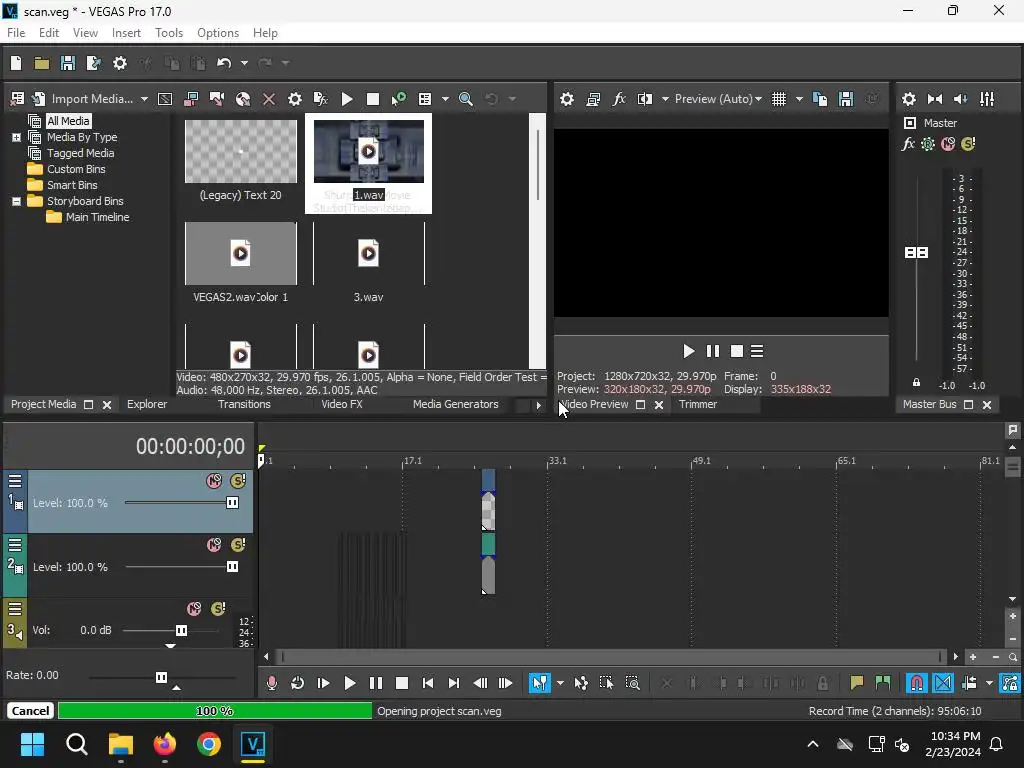Go to start of the project
This screenshot has width=1024, height=768.
pyautogui.click(x=428, y=683)
